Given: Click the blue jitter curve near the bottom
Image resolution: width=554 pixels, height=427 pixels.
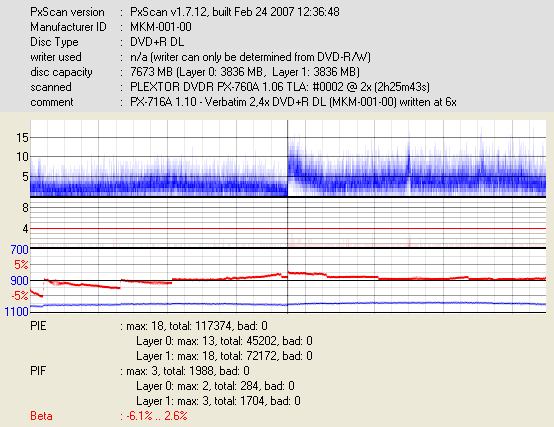Looking at the screenshot, I should (x=288, y=304).
